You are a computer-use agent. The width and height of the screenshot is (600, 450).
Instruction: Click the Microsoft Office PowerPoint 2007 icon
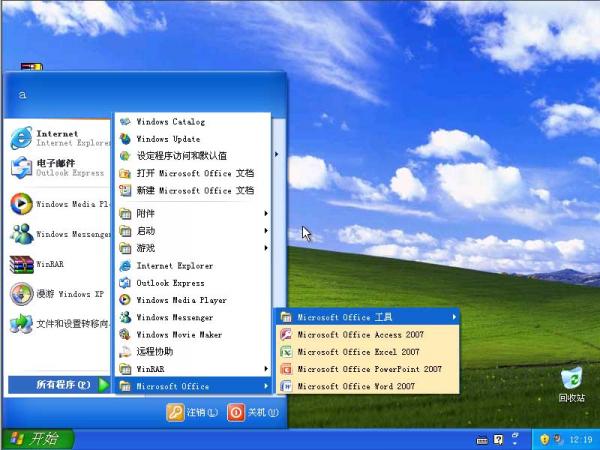tap(286, 369)
